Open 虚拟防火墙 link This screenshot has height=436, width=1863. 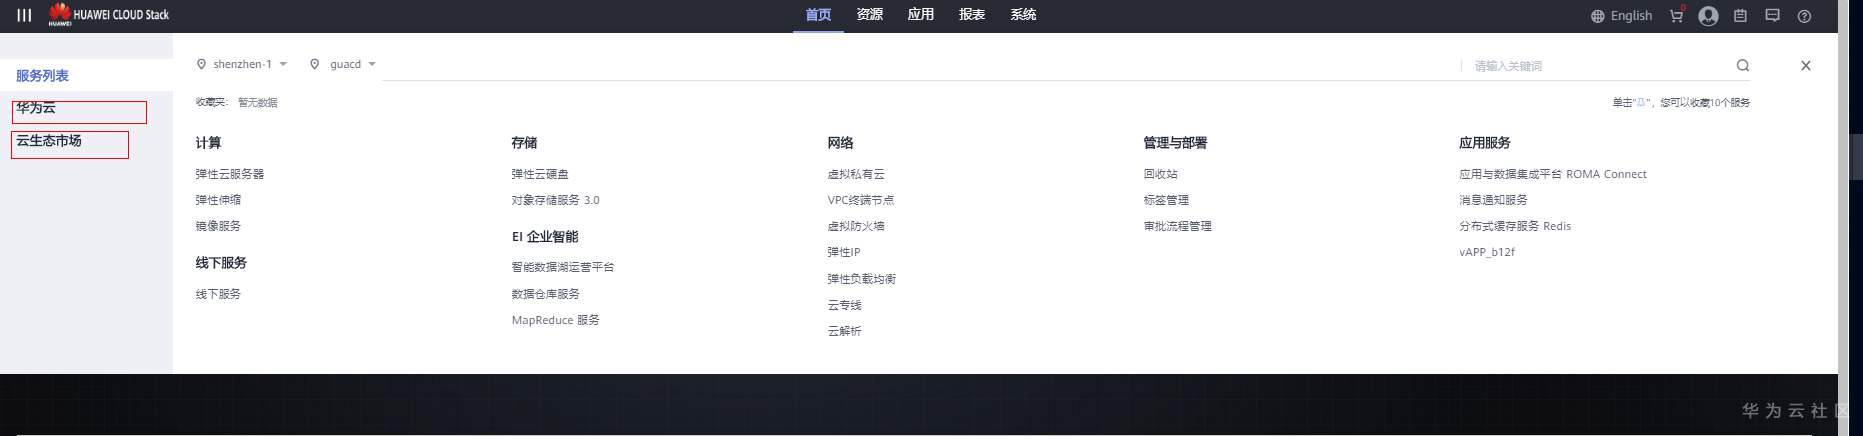click(856, 226)
